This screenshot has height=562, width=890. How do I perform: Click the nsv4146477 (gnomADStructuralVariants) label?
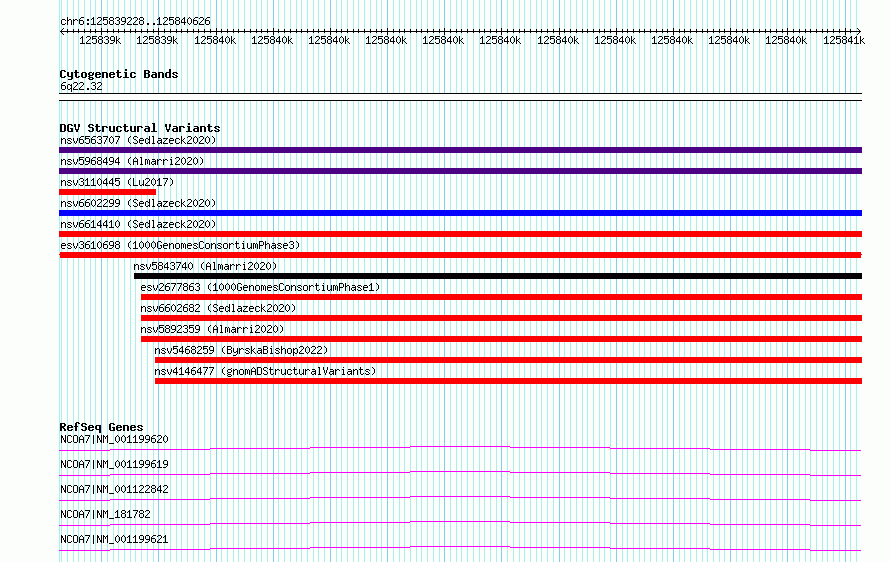[x=265, y=371]
